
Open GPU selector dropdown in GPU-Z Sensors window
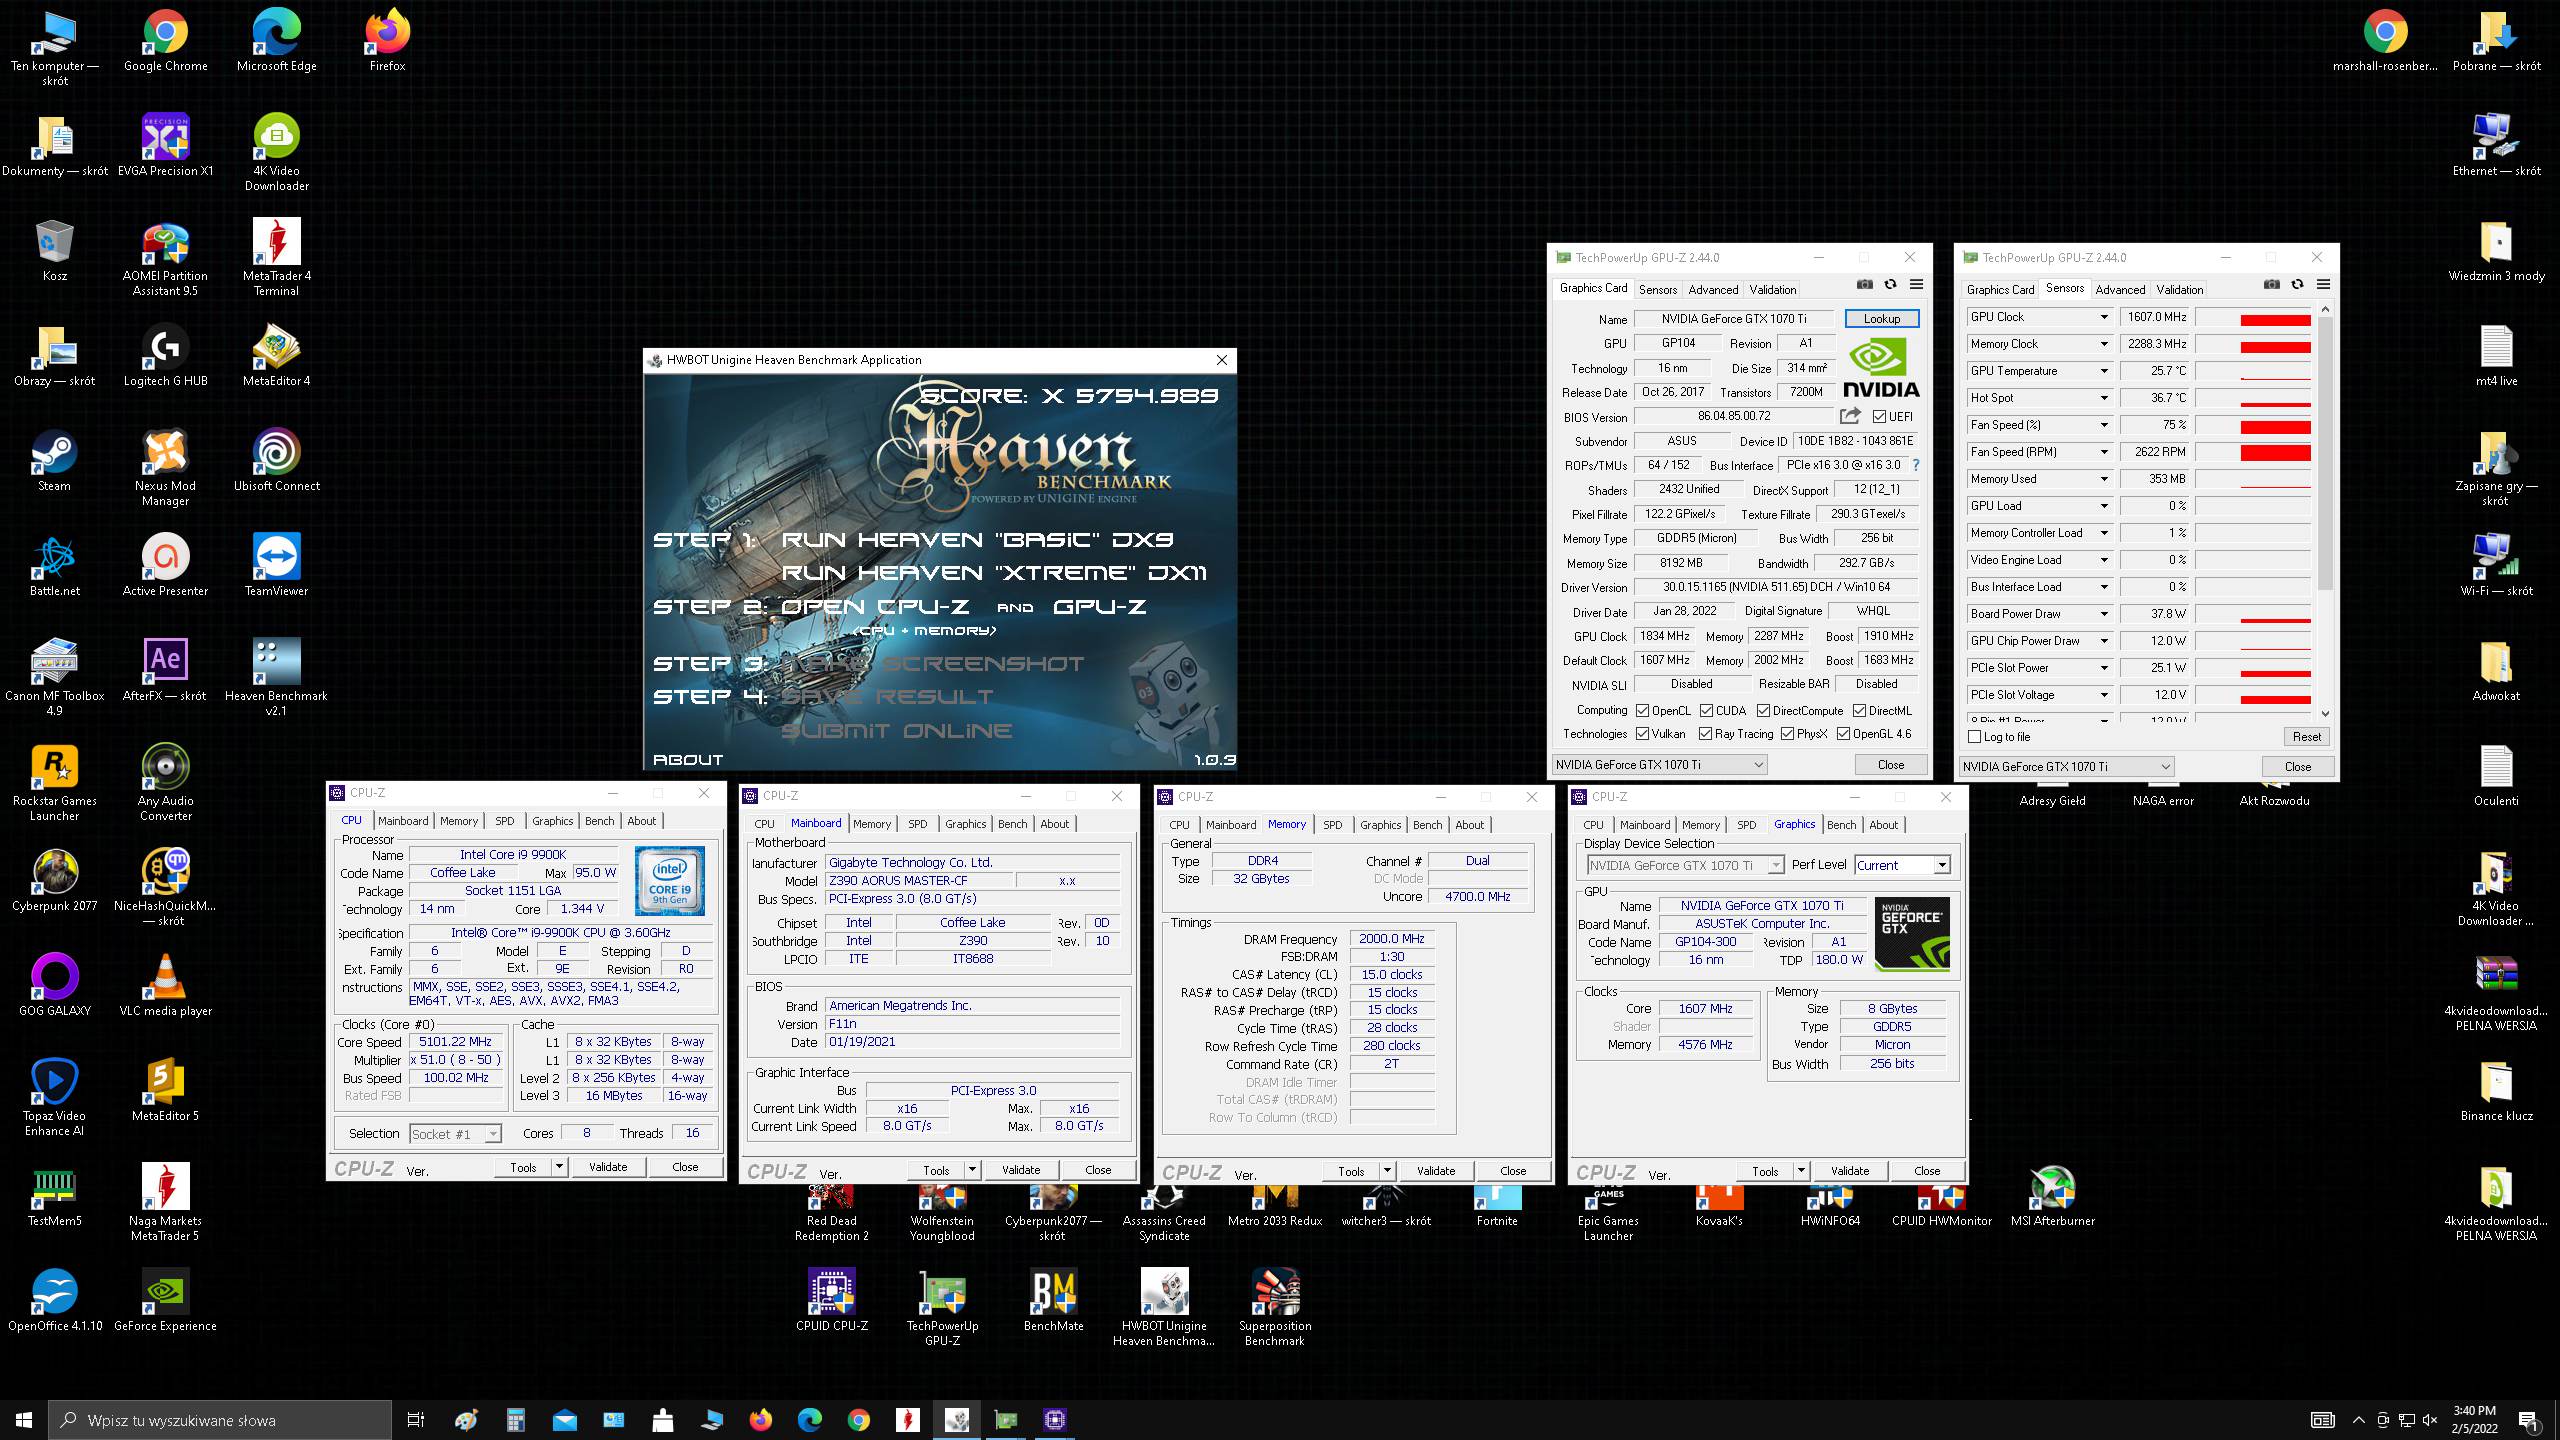coord(2067,767)
